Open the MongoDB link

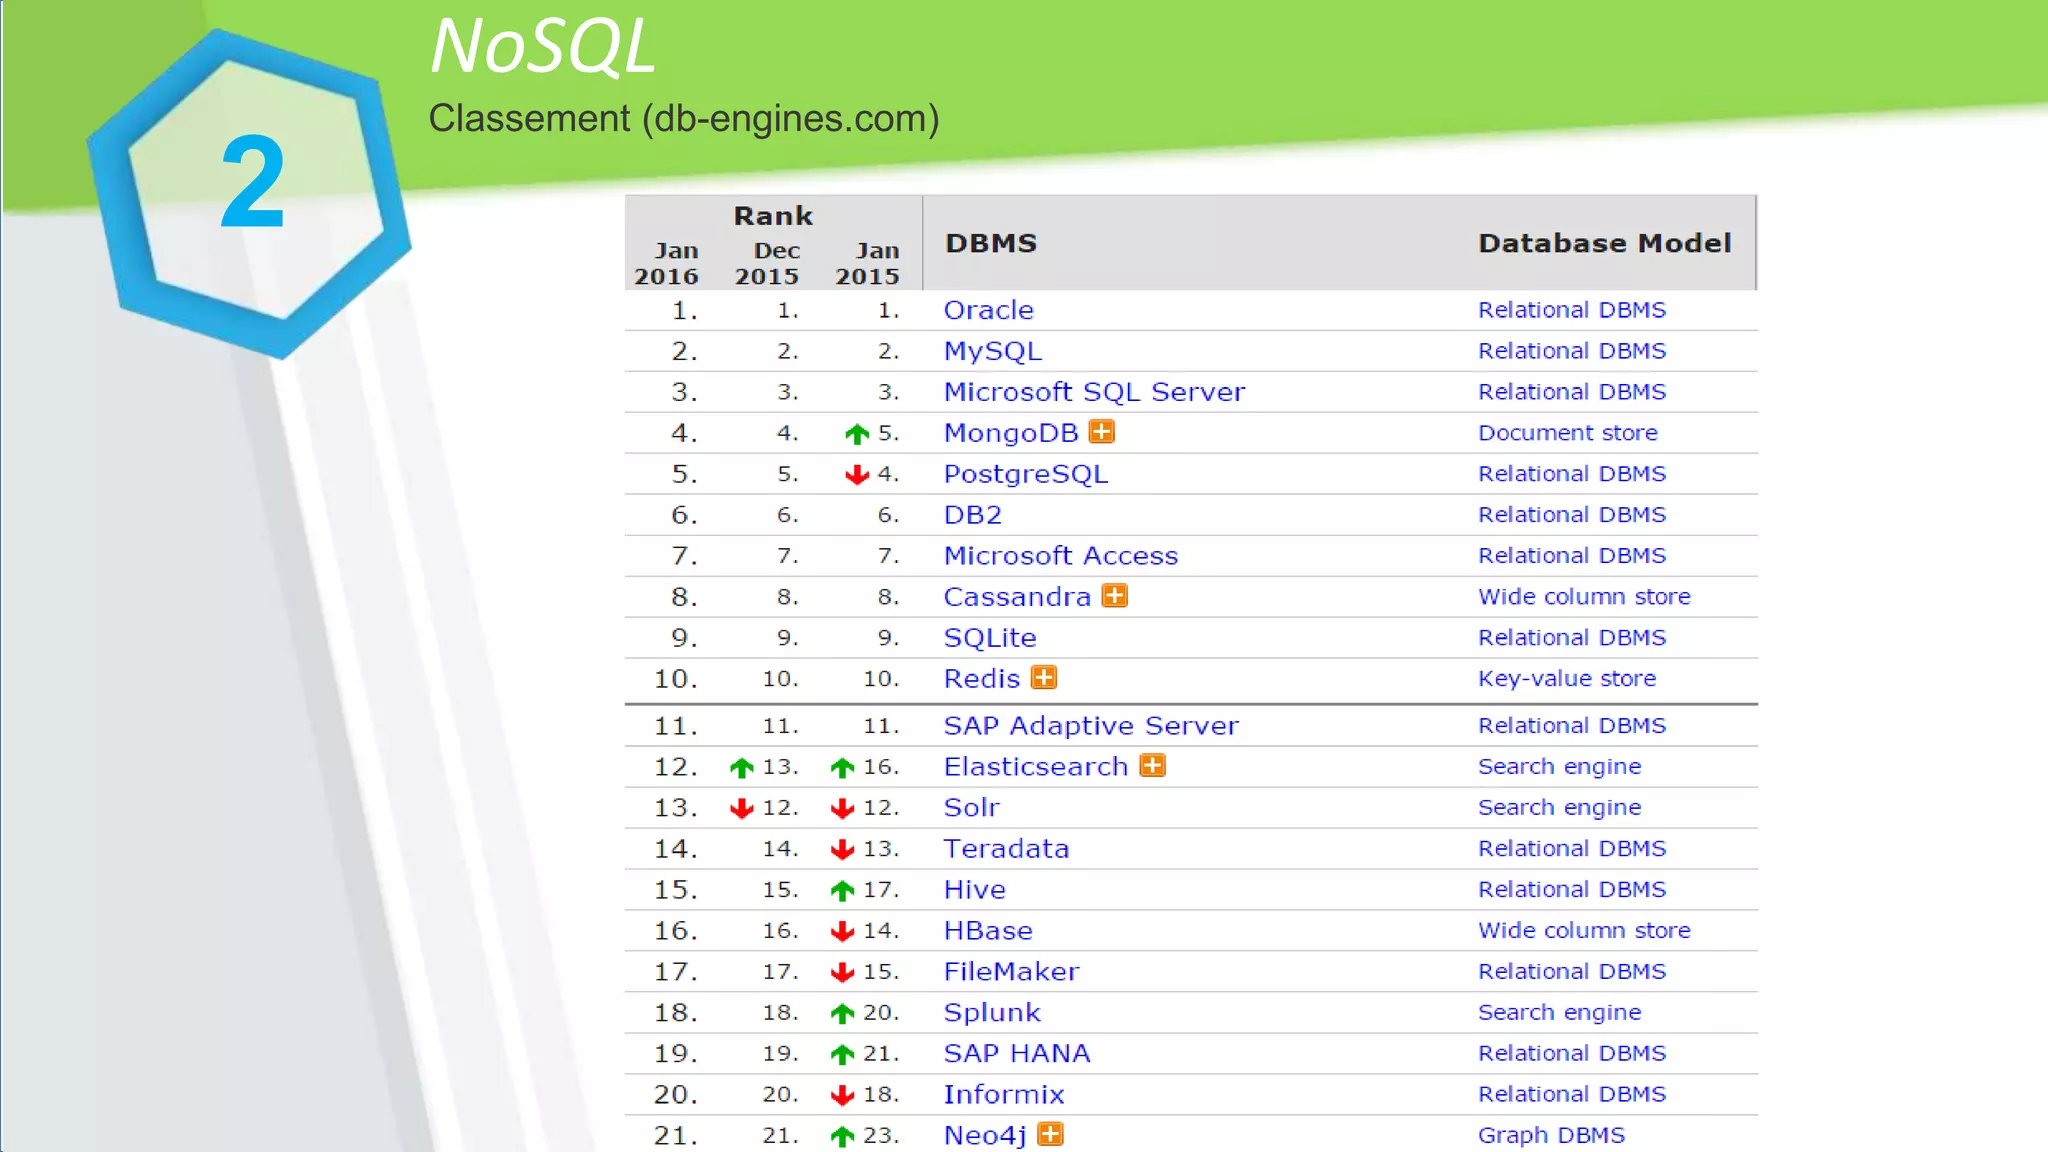(1011, 433)
